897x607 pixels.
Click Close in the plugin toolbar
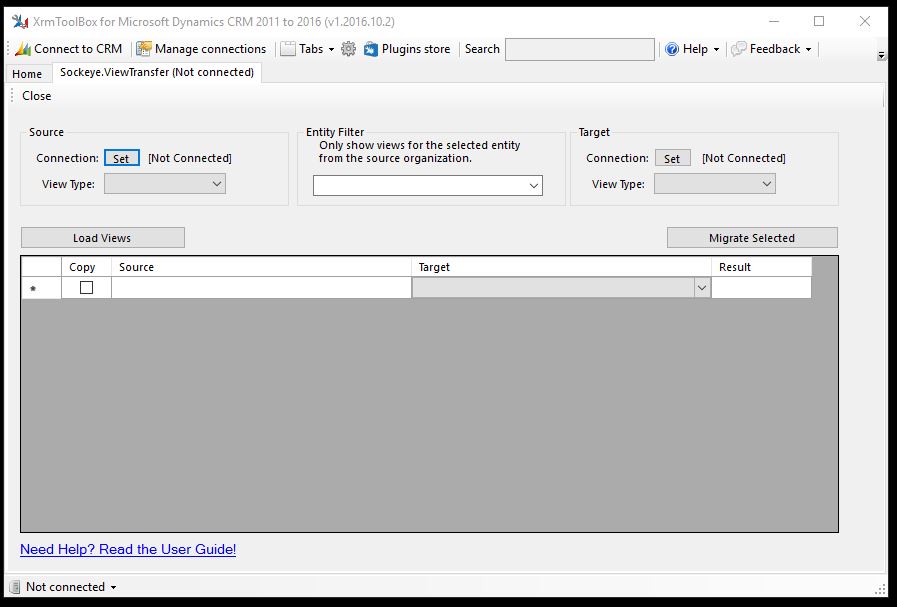[x=37, y=96]
